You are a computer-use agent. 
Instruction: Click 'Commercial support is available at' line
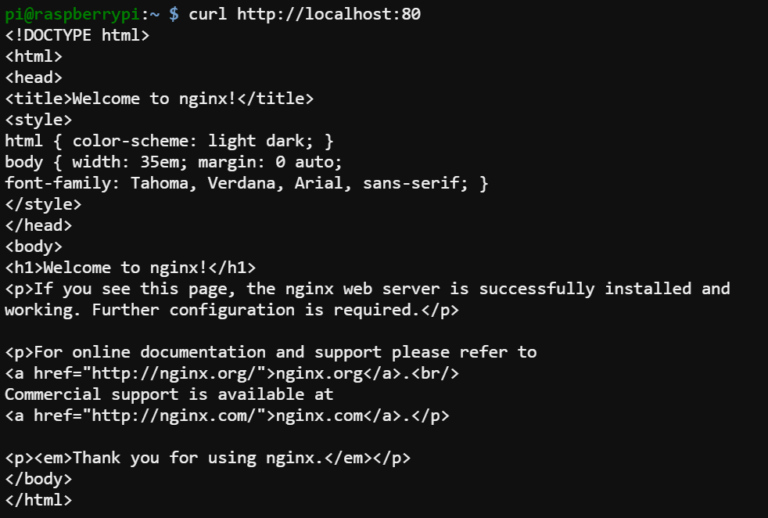click(x=169, y=394)
